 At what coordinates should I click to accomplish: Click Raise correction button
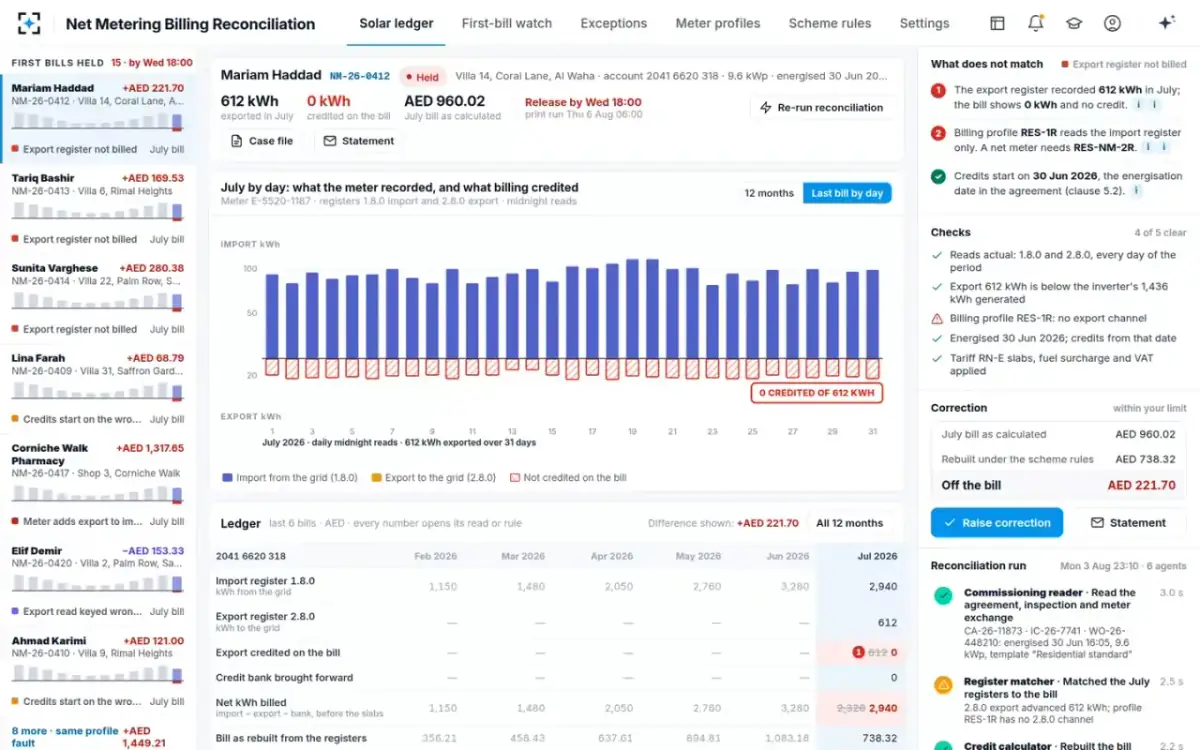(996, 522)
